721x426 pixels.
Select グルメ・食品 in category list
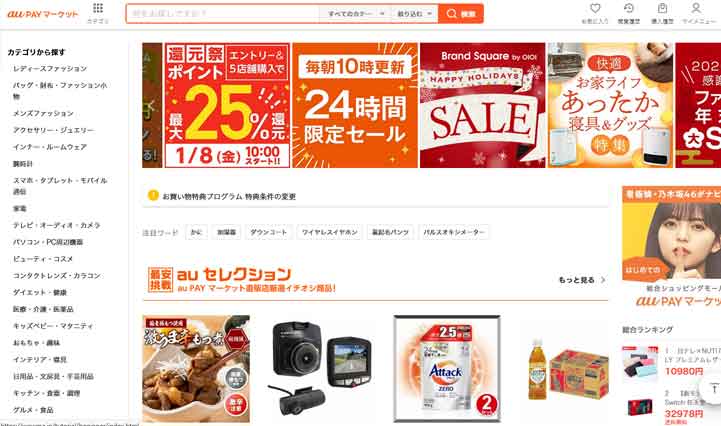(33, 410)
